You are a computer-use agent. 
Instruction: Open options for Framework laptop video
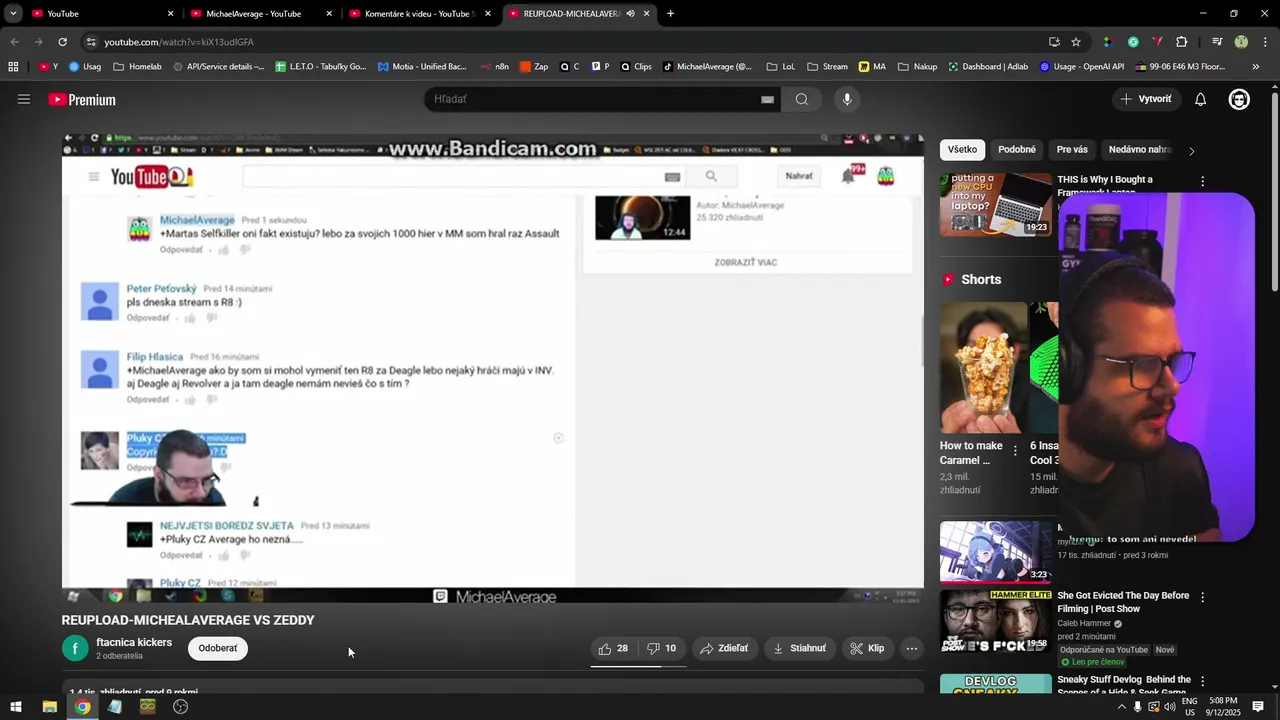pos(1203,182)
